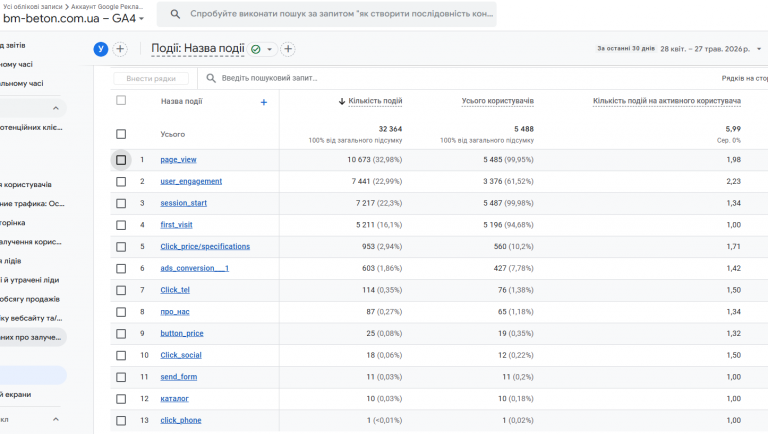
Task: Open sidebar item ending 'й екрани'
Action: coord(16,395)
